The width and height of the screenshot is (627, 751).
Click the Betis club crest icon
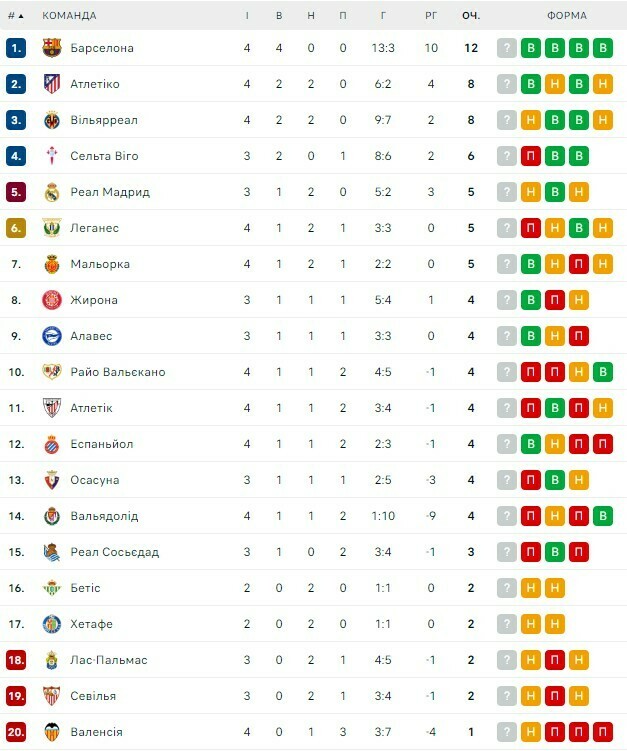pos(52,588)
